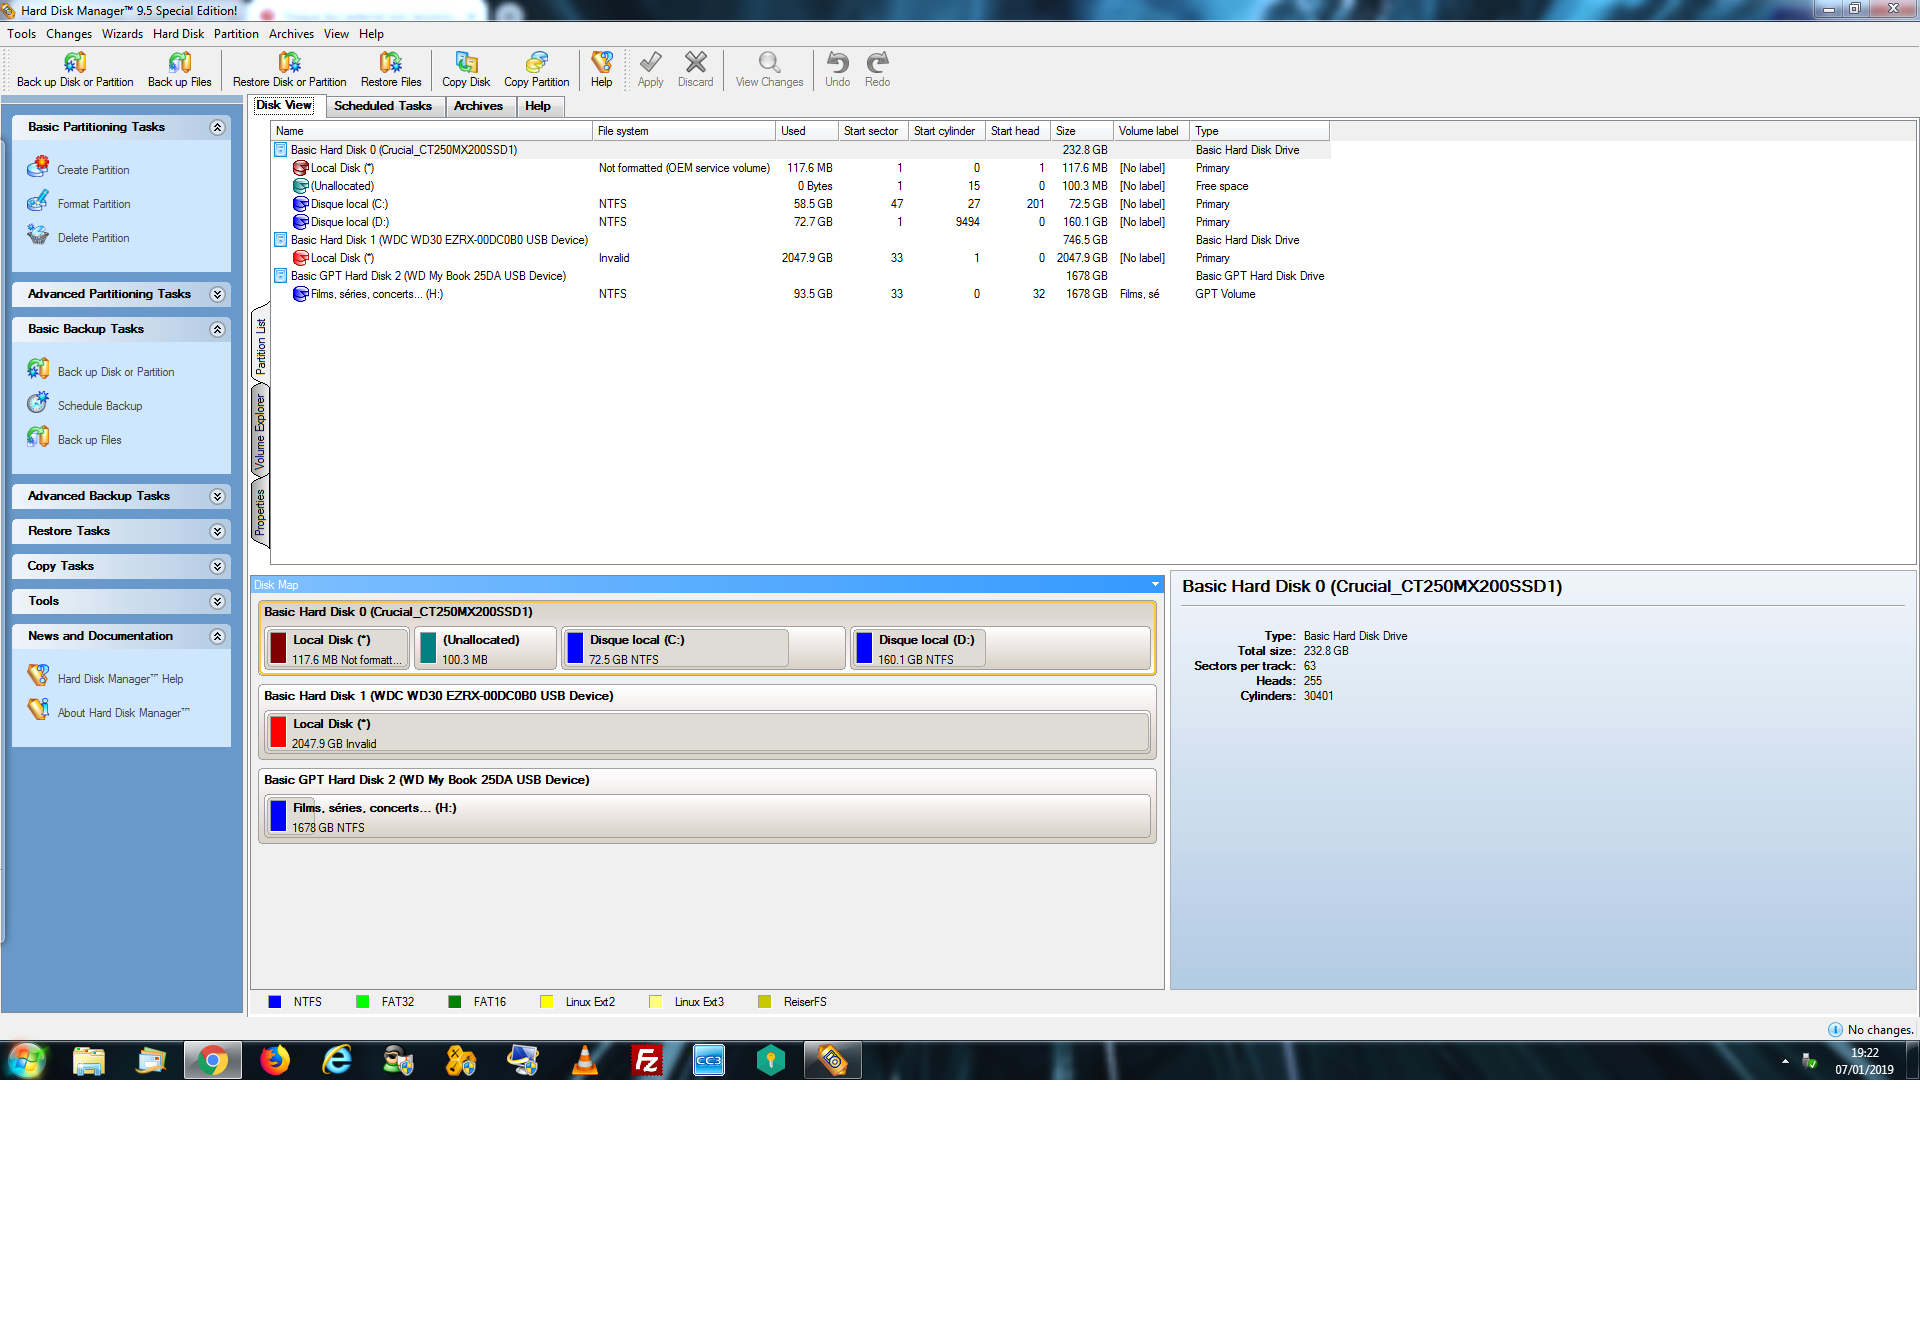Click Back up Disk or Partition sidebar link
This screenshot has height=1329, width=1920.
pos(116,372)
